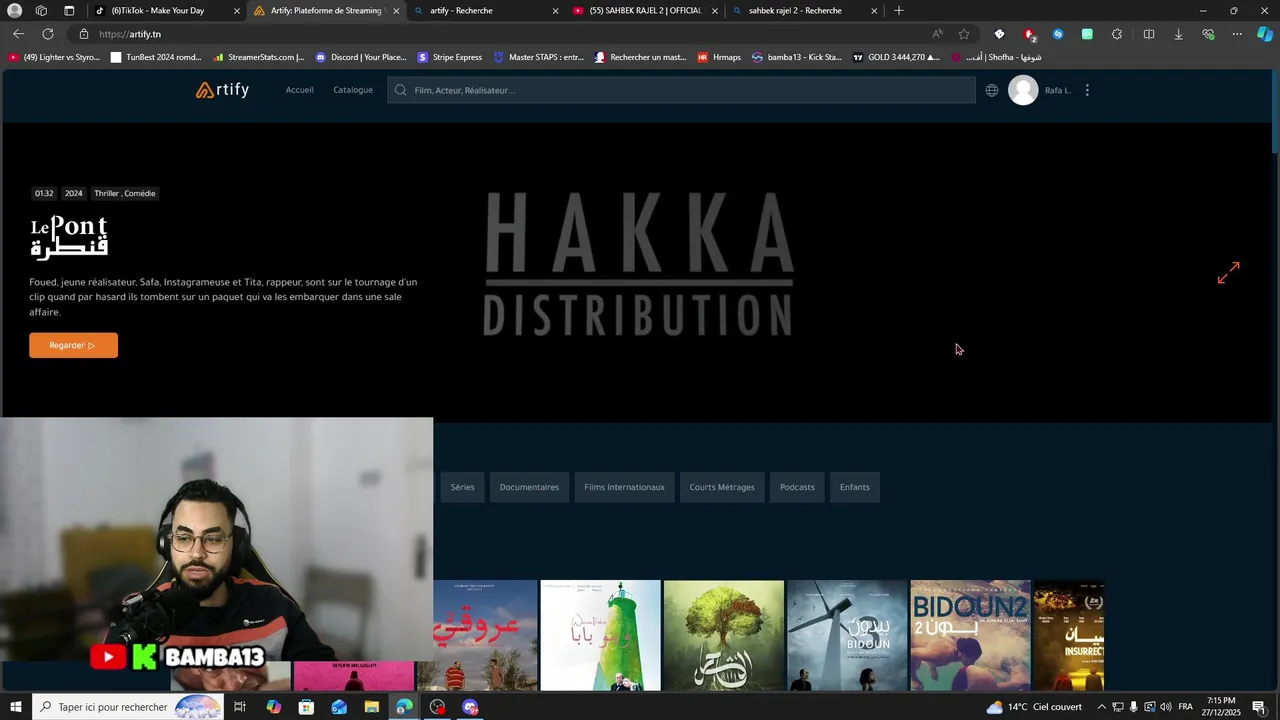Go back in browser history
The width and height of the screenshot is (1280, 720).
coord(18,34)
